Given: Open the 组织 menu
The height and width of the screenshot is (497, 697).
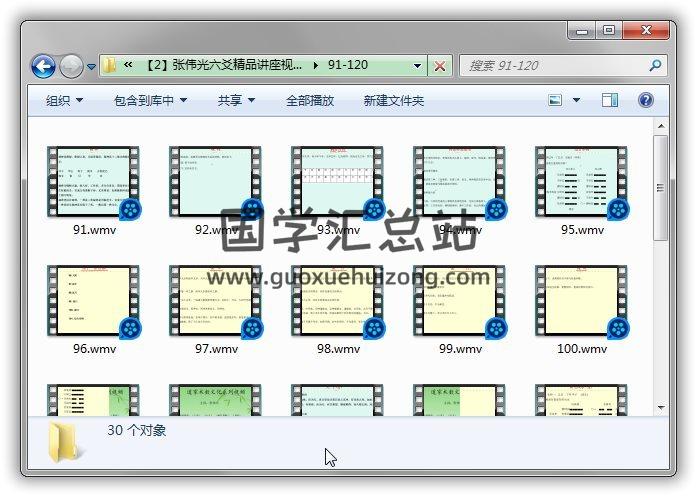Looking at the screenshot, I should tap(64, 100).
